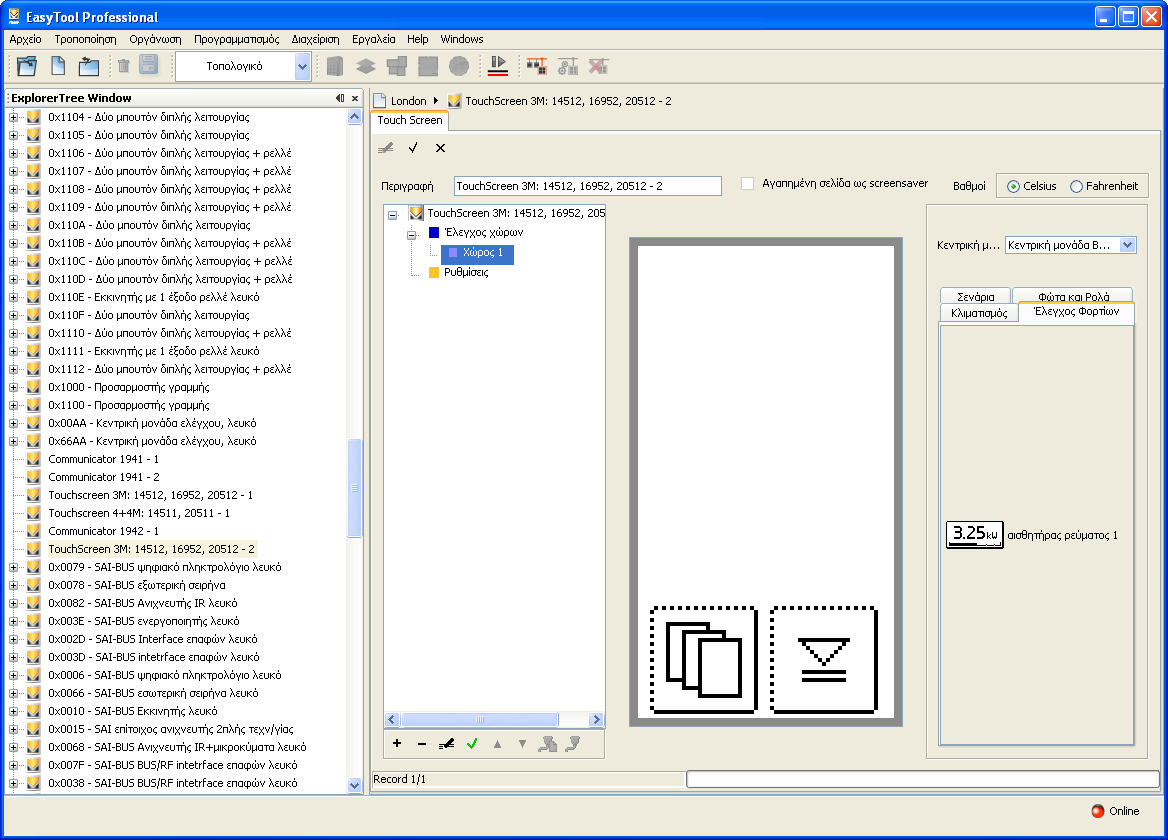
Task: Open the Windows menu
Action: click(x=462, y=39)
